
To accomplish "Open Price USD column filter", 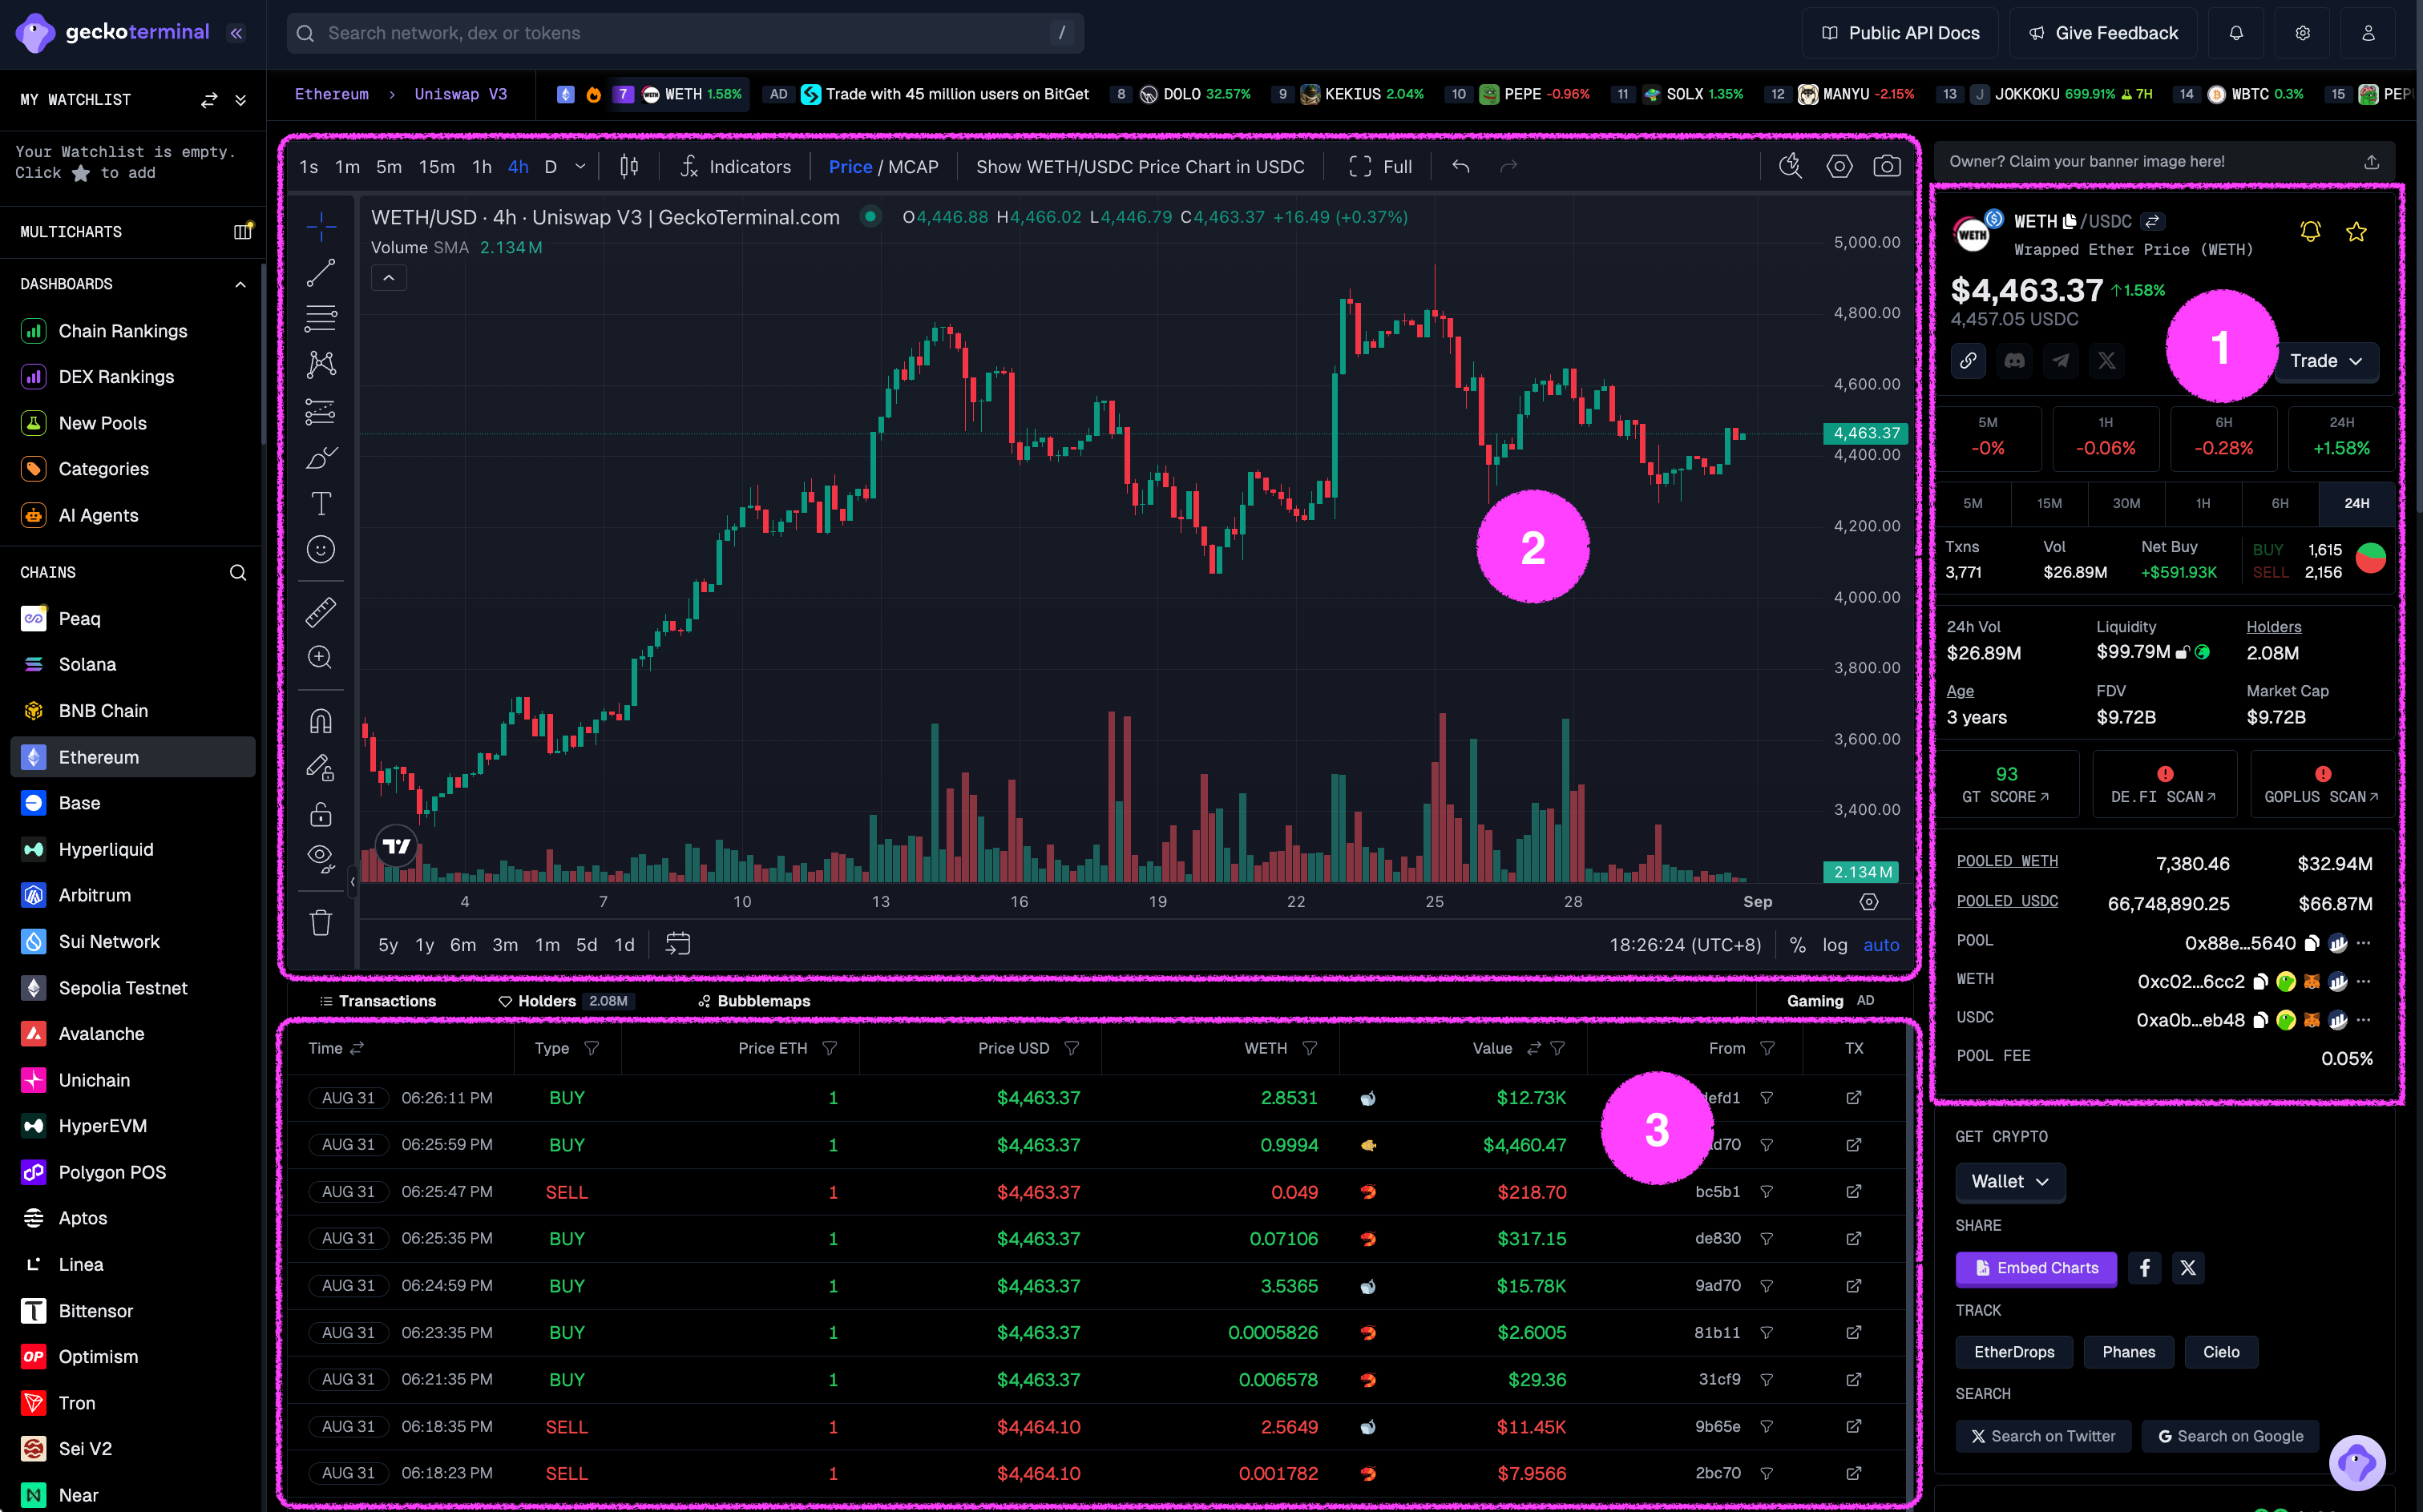I will pyautogui.click(x=1072, y=1048).
